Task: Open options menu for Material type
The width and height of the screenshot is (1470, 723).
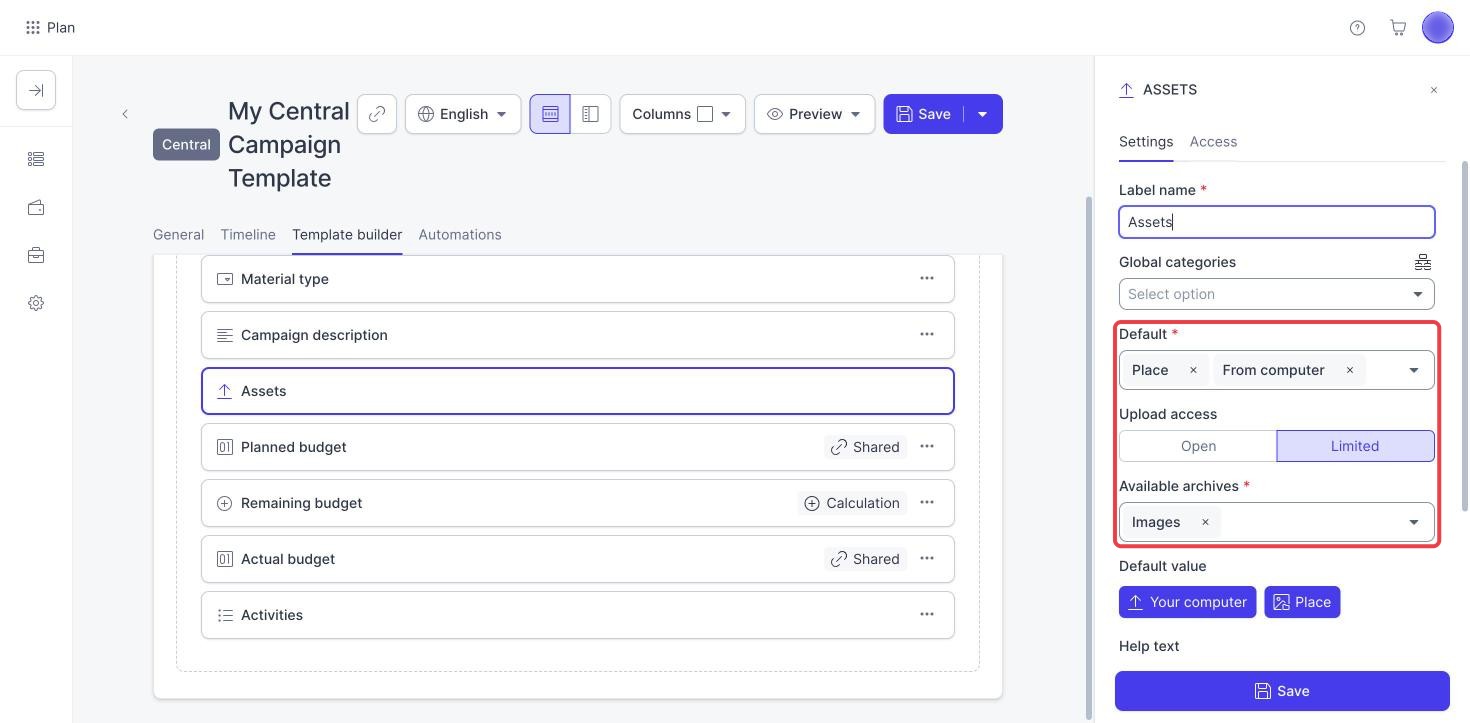Action: (927, 279)
